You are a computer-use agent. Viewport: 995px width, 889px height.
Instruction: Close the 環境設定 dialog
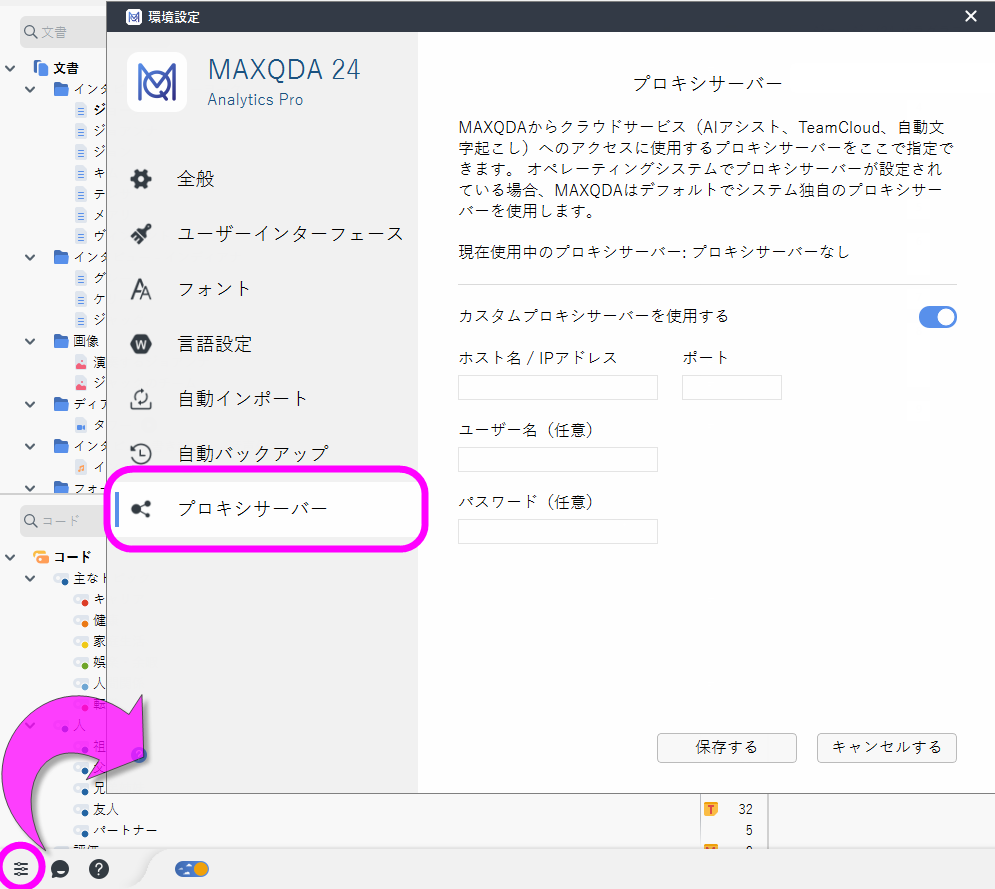(970, 16)
